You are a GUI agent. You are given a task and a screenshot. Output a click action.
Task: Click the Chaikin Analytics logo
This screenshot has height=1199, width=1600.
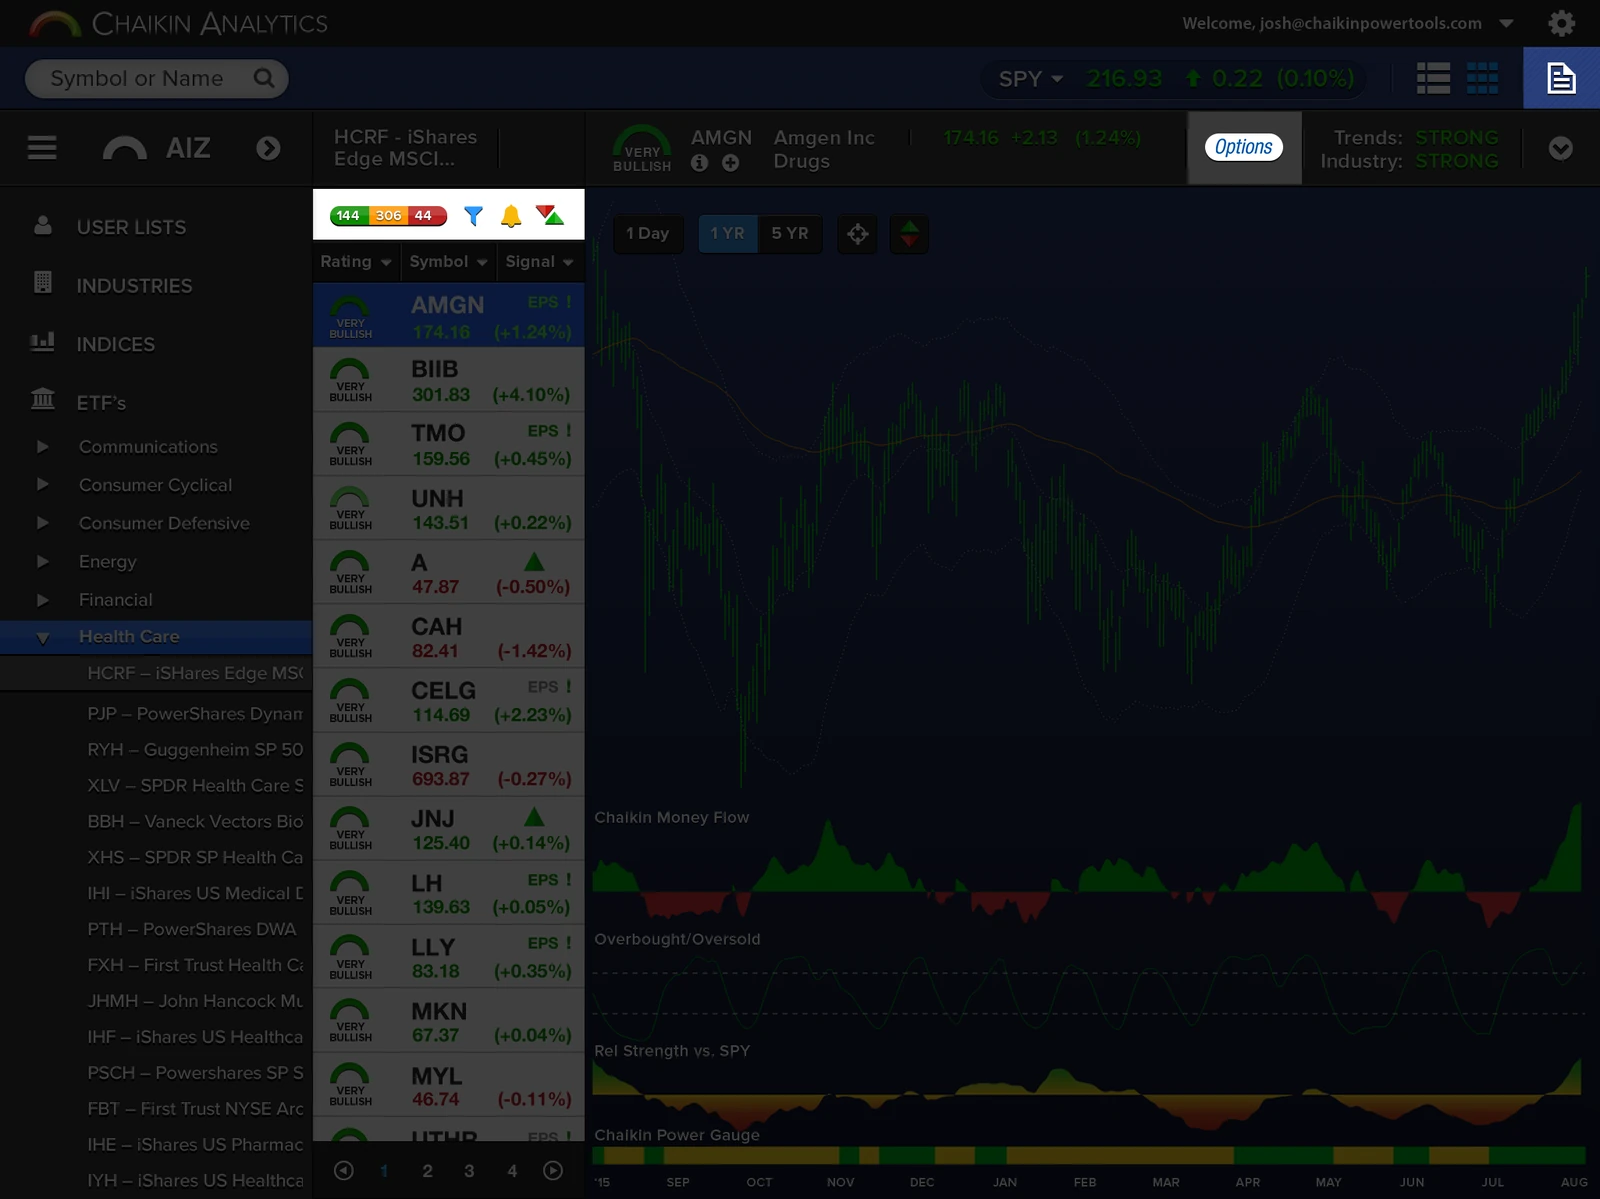[178, 23]
